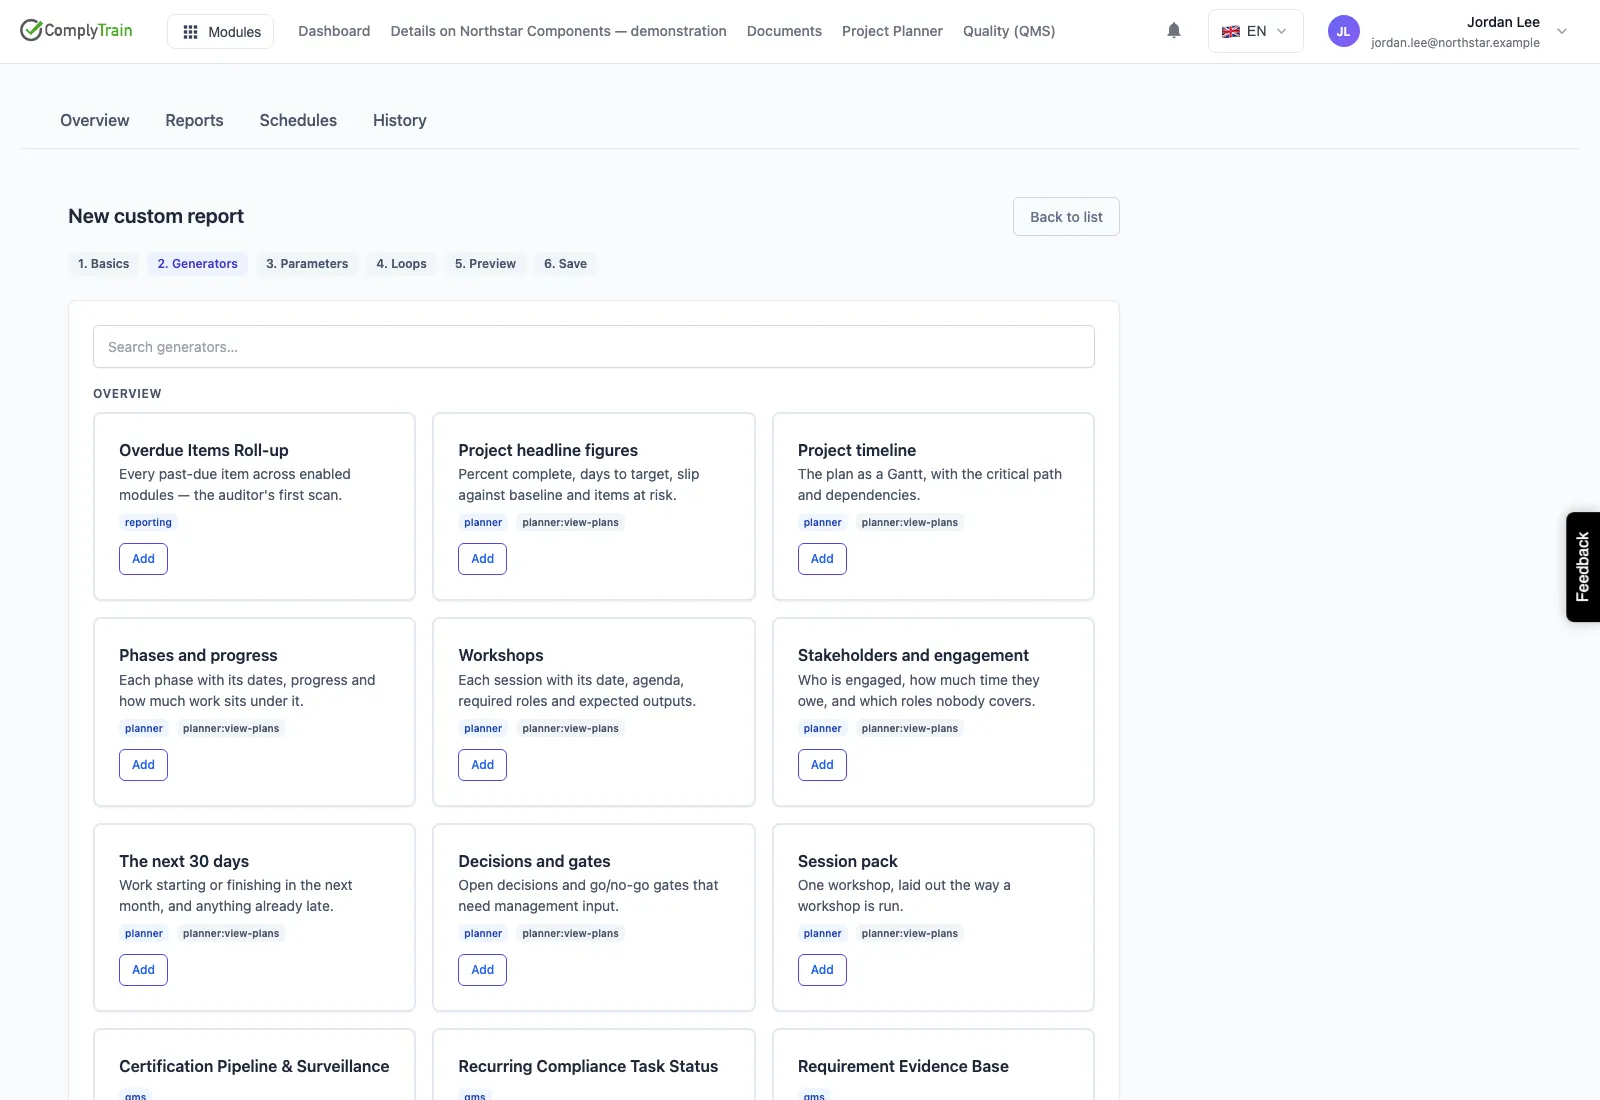Select step 2. Generators
This screenshot has width=1600, height=1100.
pos(198,264)
